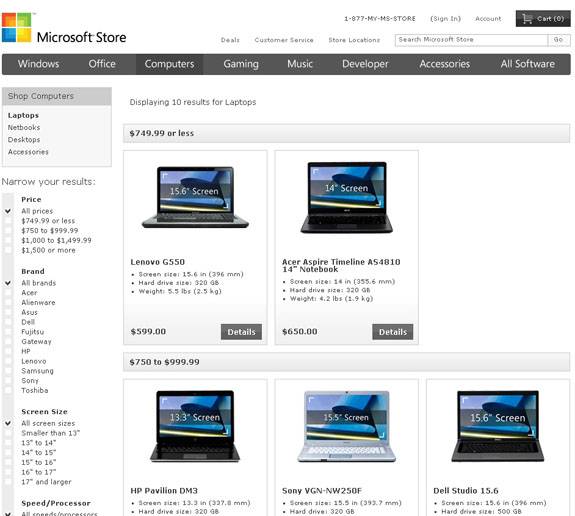The height and width of the screenshot is (516, 575).
Task: Filter by Fujitsu brand
Action: click(8, 332)
